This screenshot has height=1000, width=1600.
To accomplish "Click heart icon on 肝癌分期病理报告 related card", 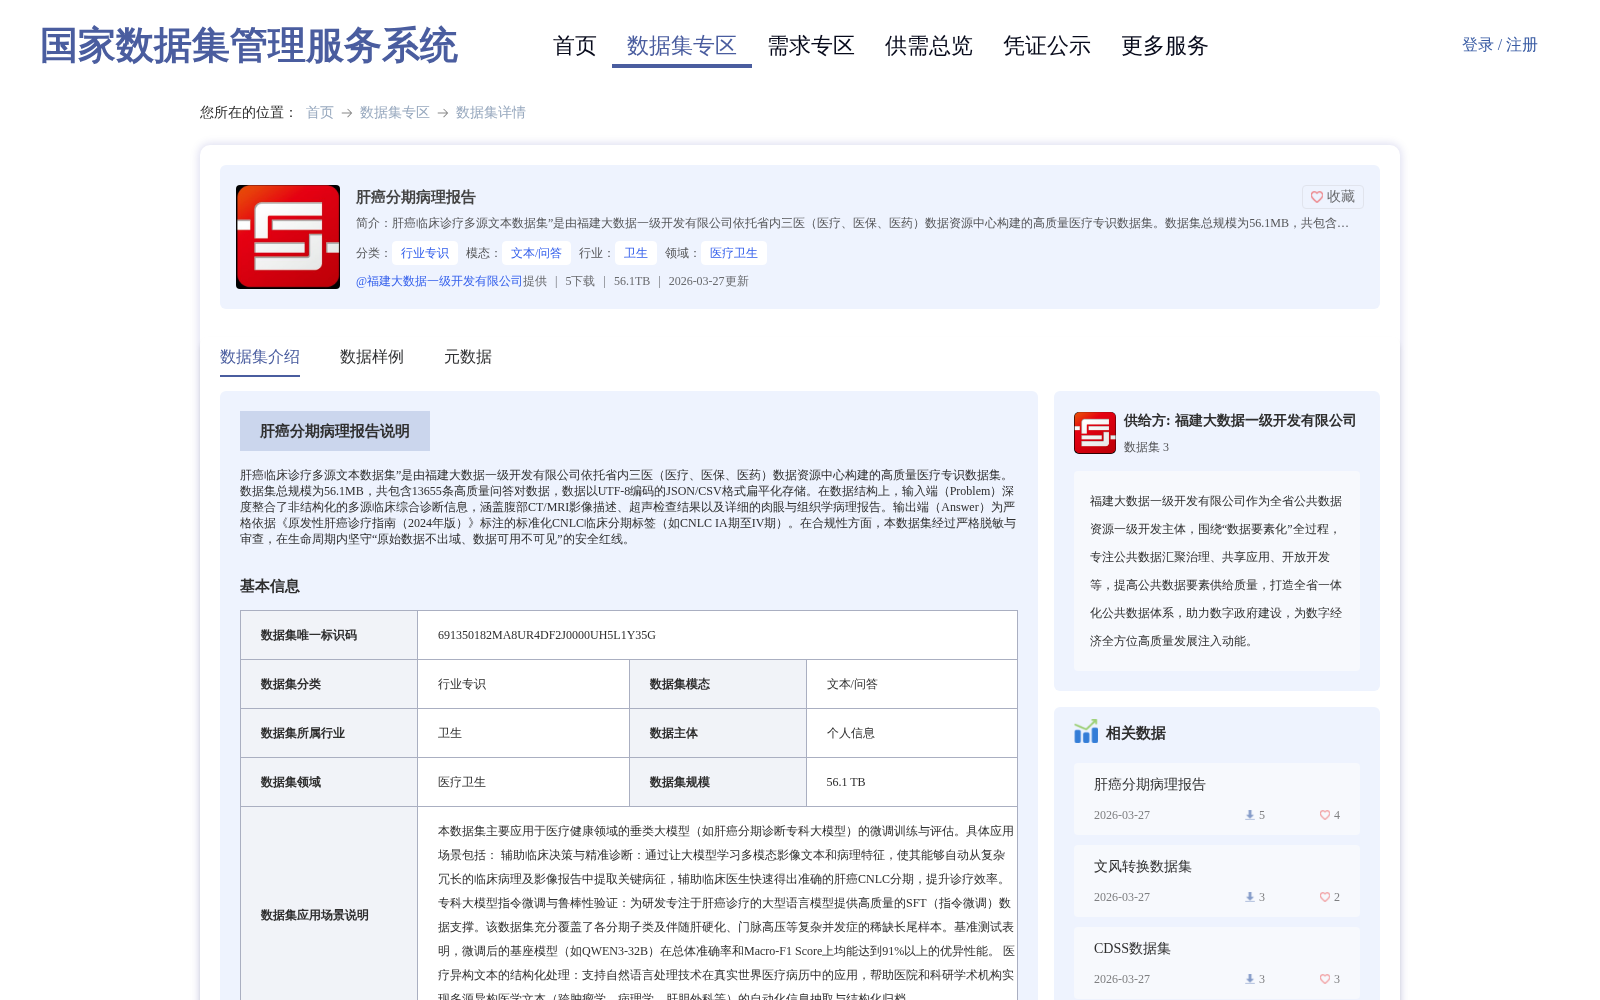I will tap(1325, 815).
